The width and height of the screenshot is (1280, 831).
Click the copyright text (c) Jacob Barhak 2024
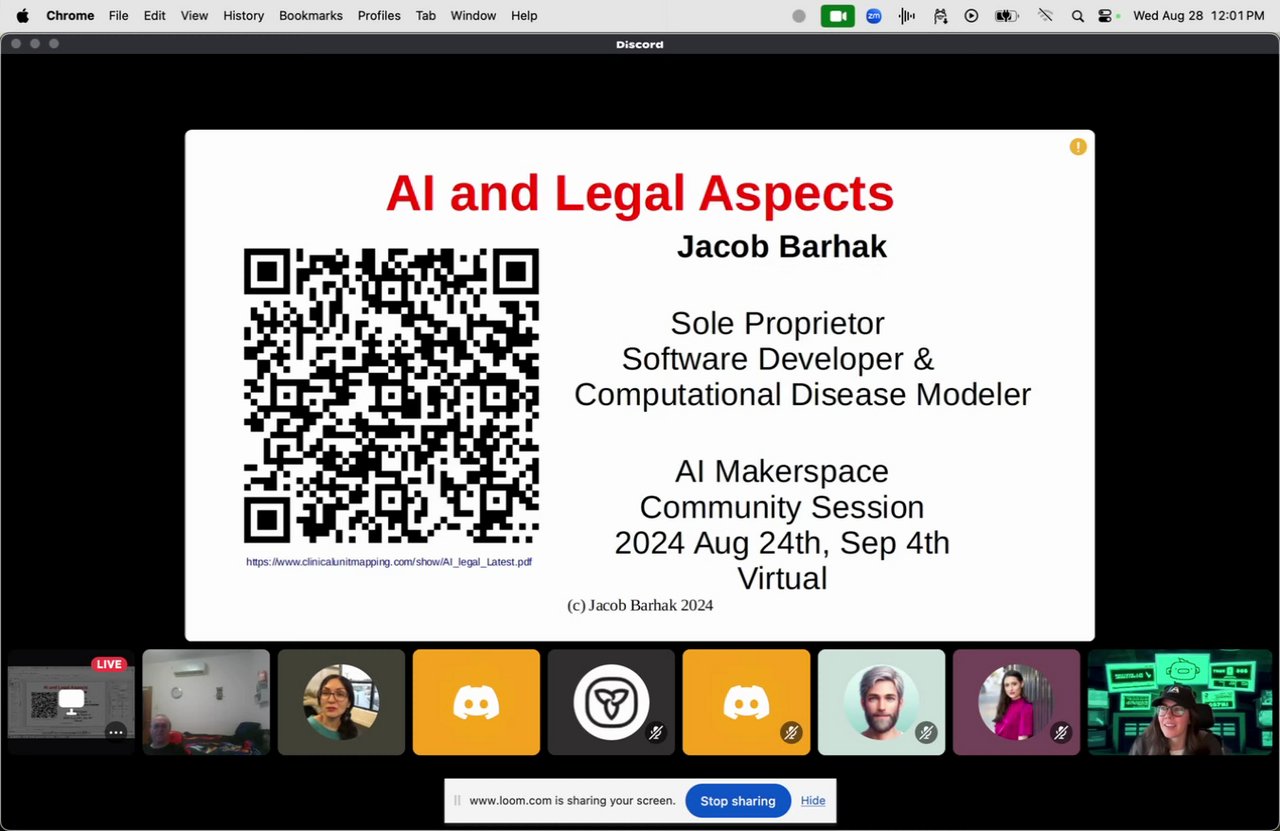click(x=640, y=605)
